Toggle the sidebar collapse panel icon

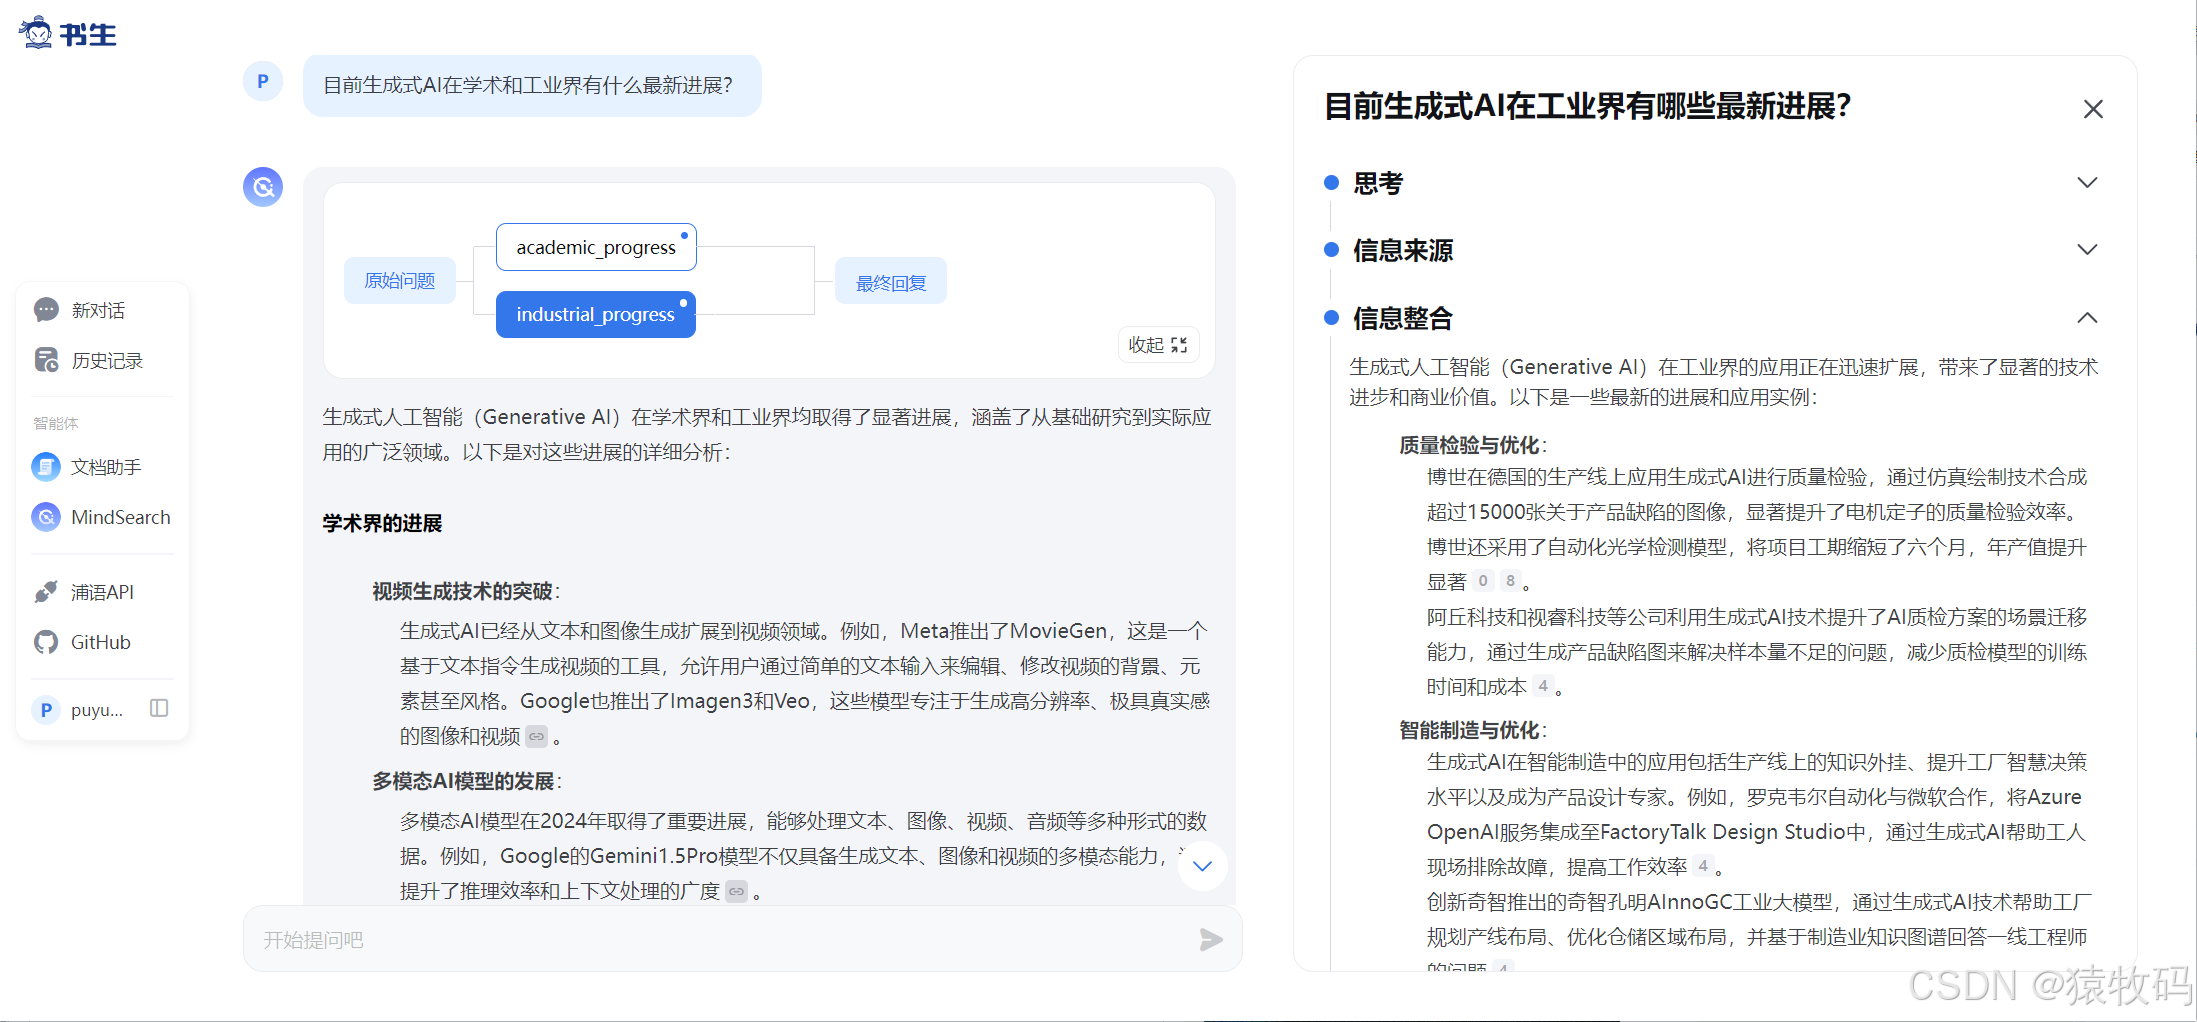click(x=159, y=708)
